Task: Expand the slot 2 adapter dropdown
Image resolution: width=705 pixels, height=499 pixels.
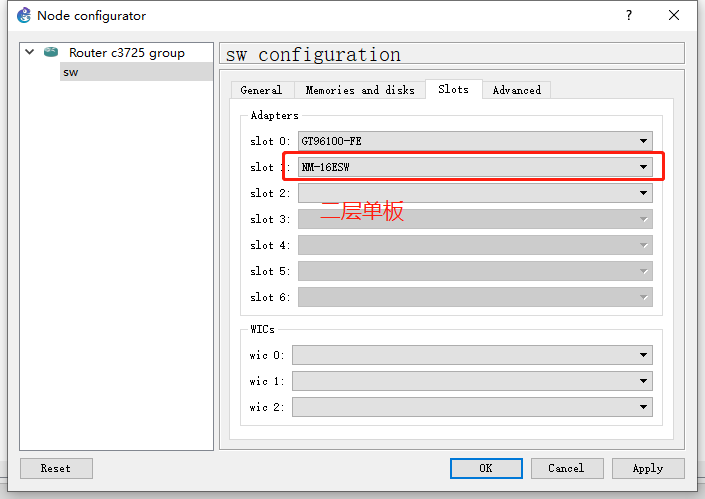Action: 475,193
